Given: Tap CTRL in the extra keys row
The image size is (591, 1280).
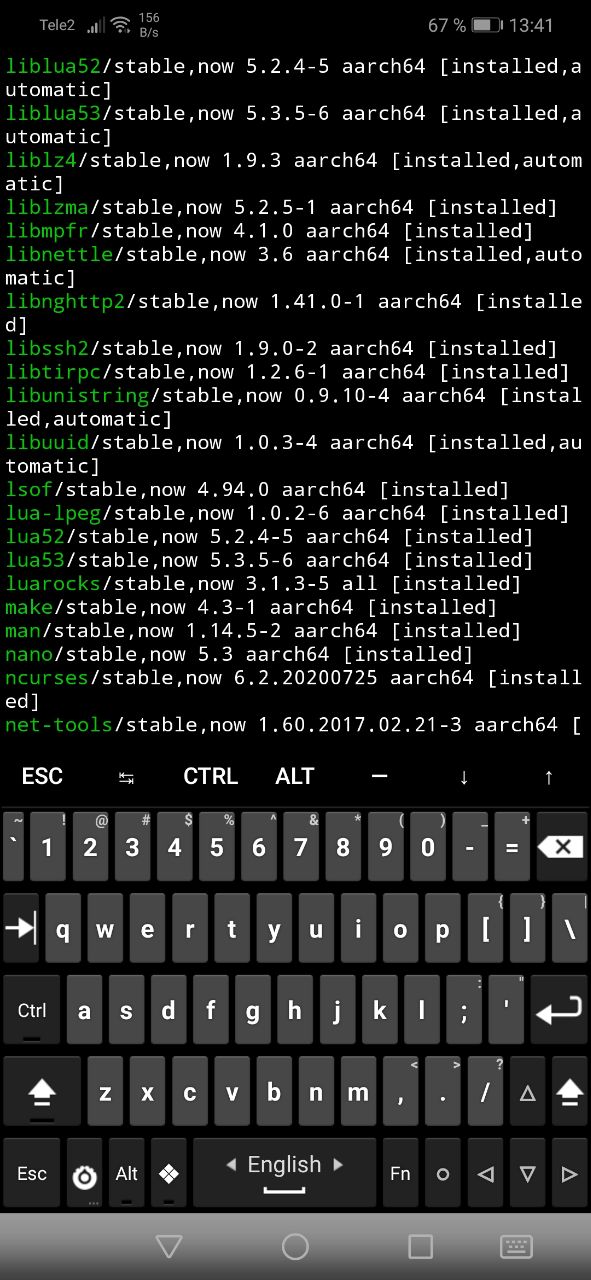Looking at the screenshot, I should (x=211, y=777).
